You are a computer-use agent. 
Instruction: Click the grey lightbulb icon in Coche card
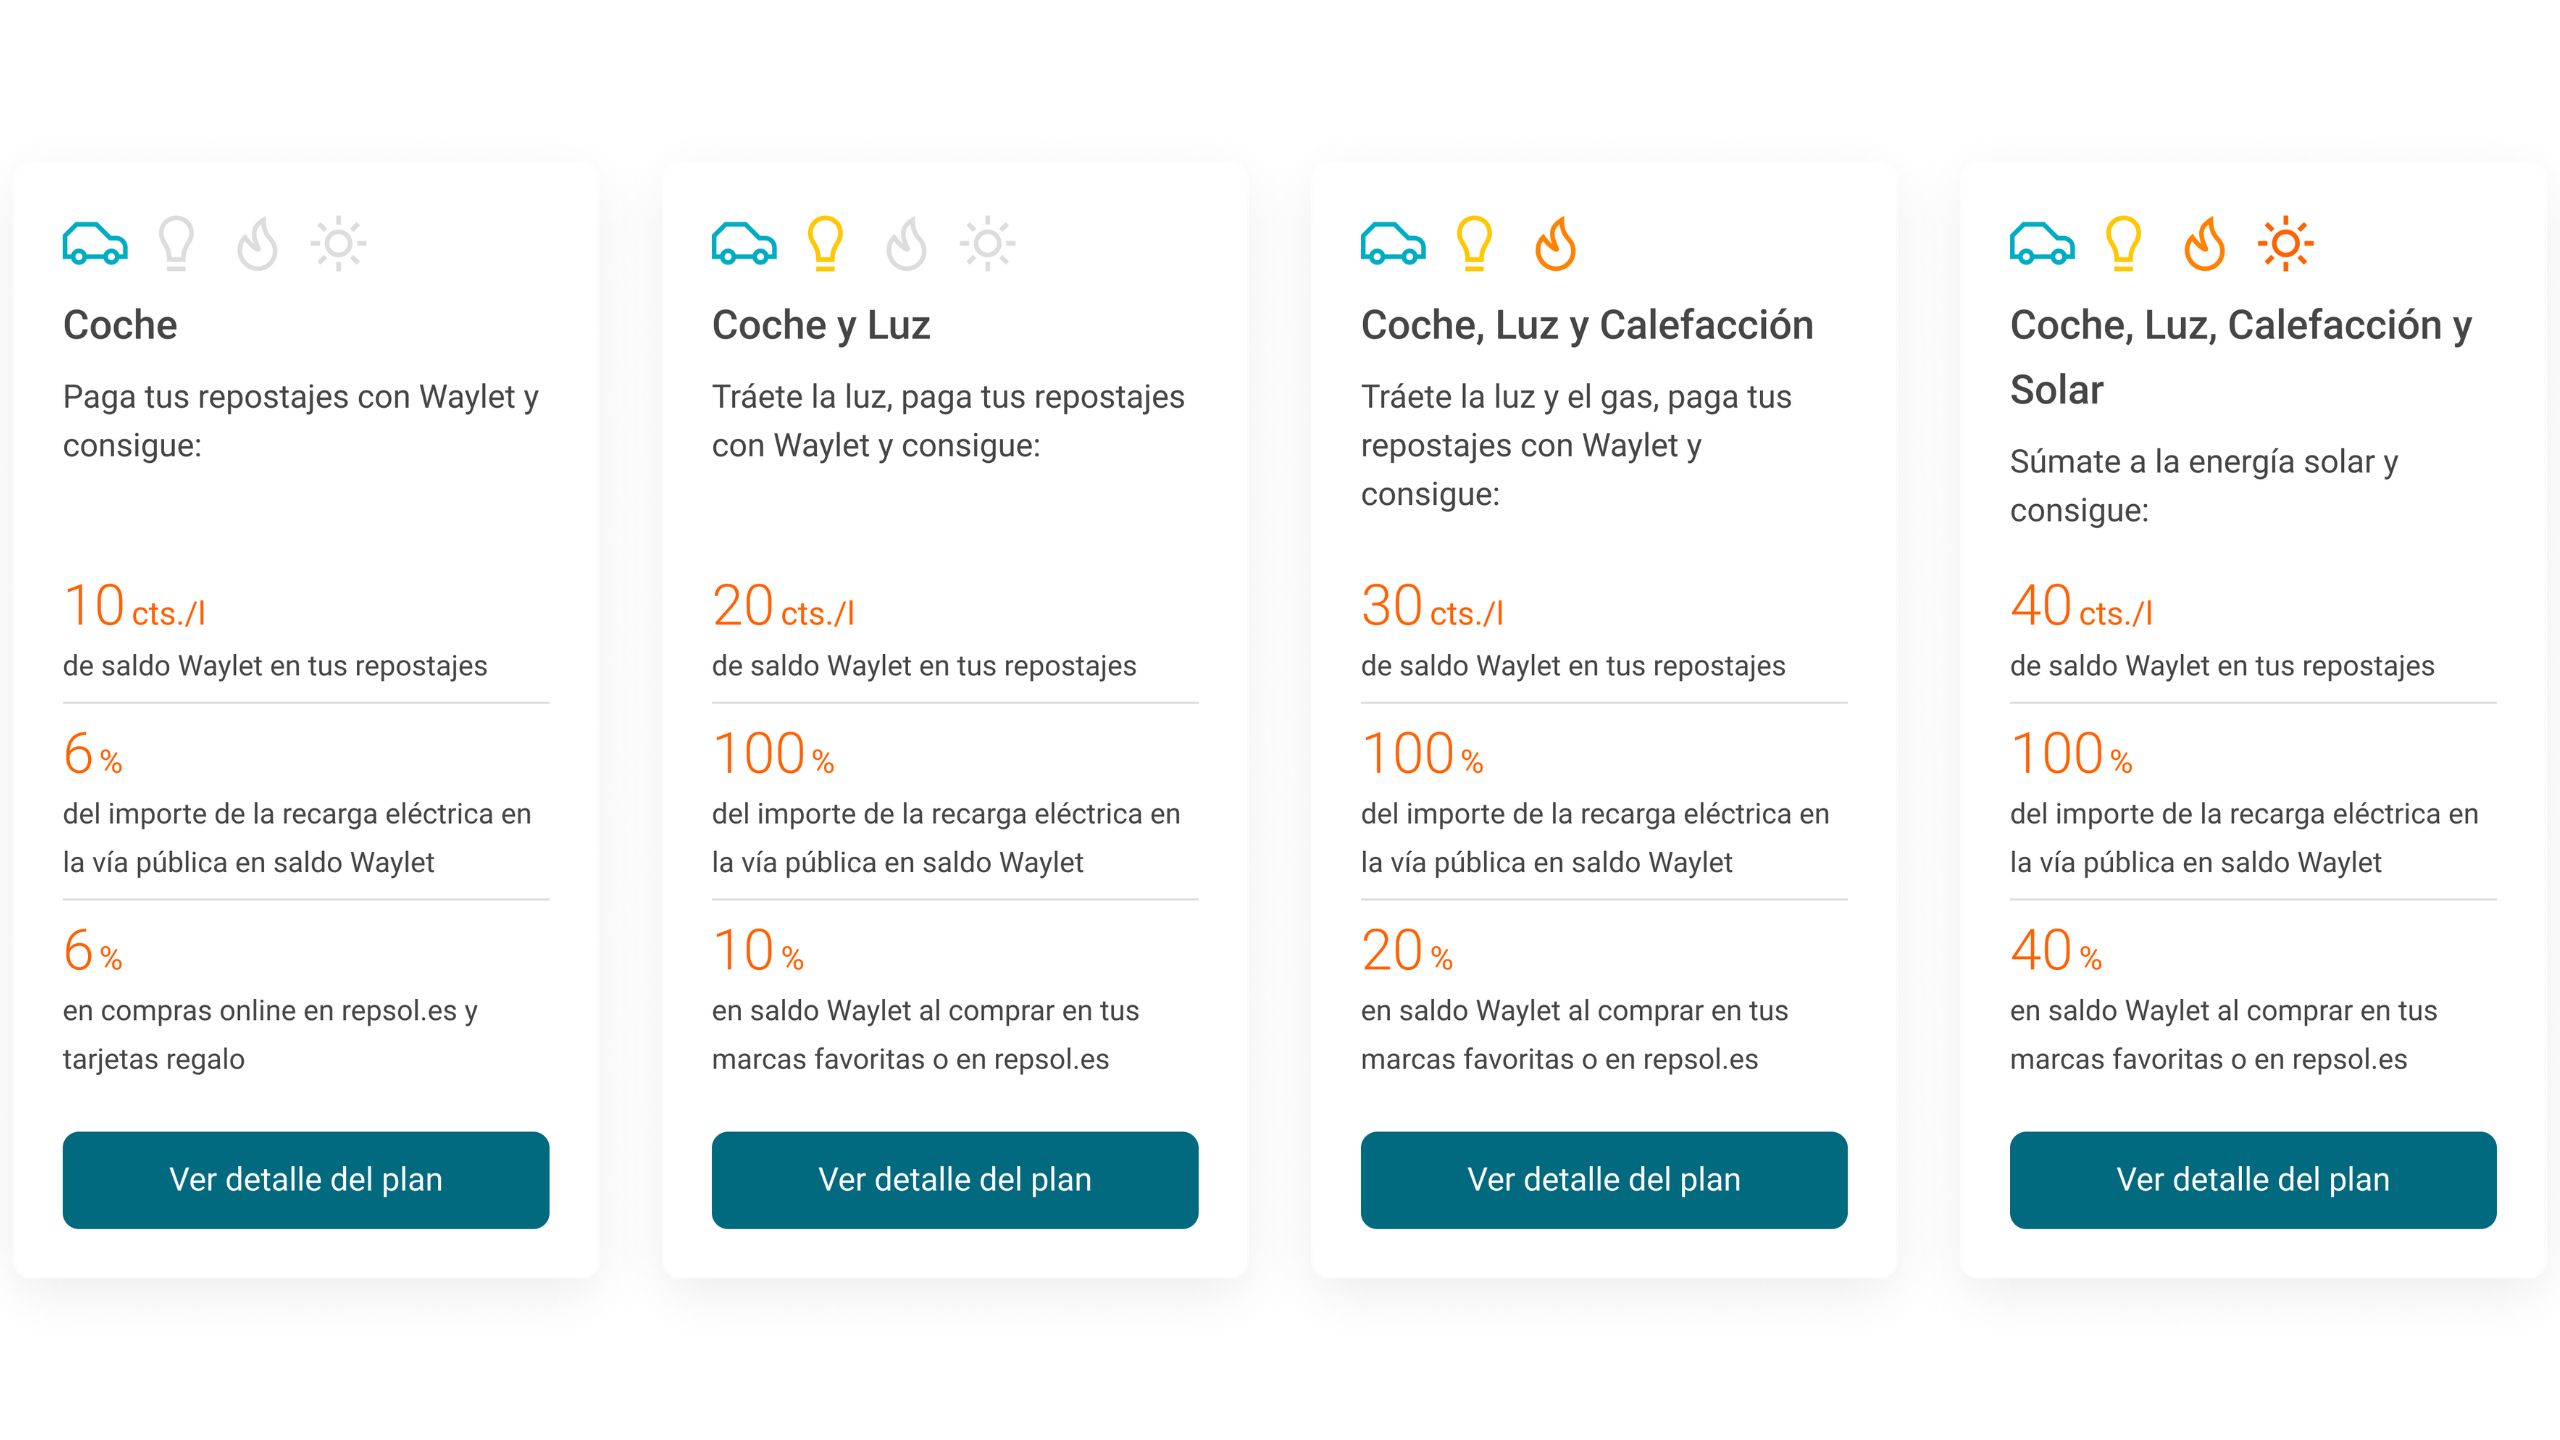[x=176, y=243]
